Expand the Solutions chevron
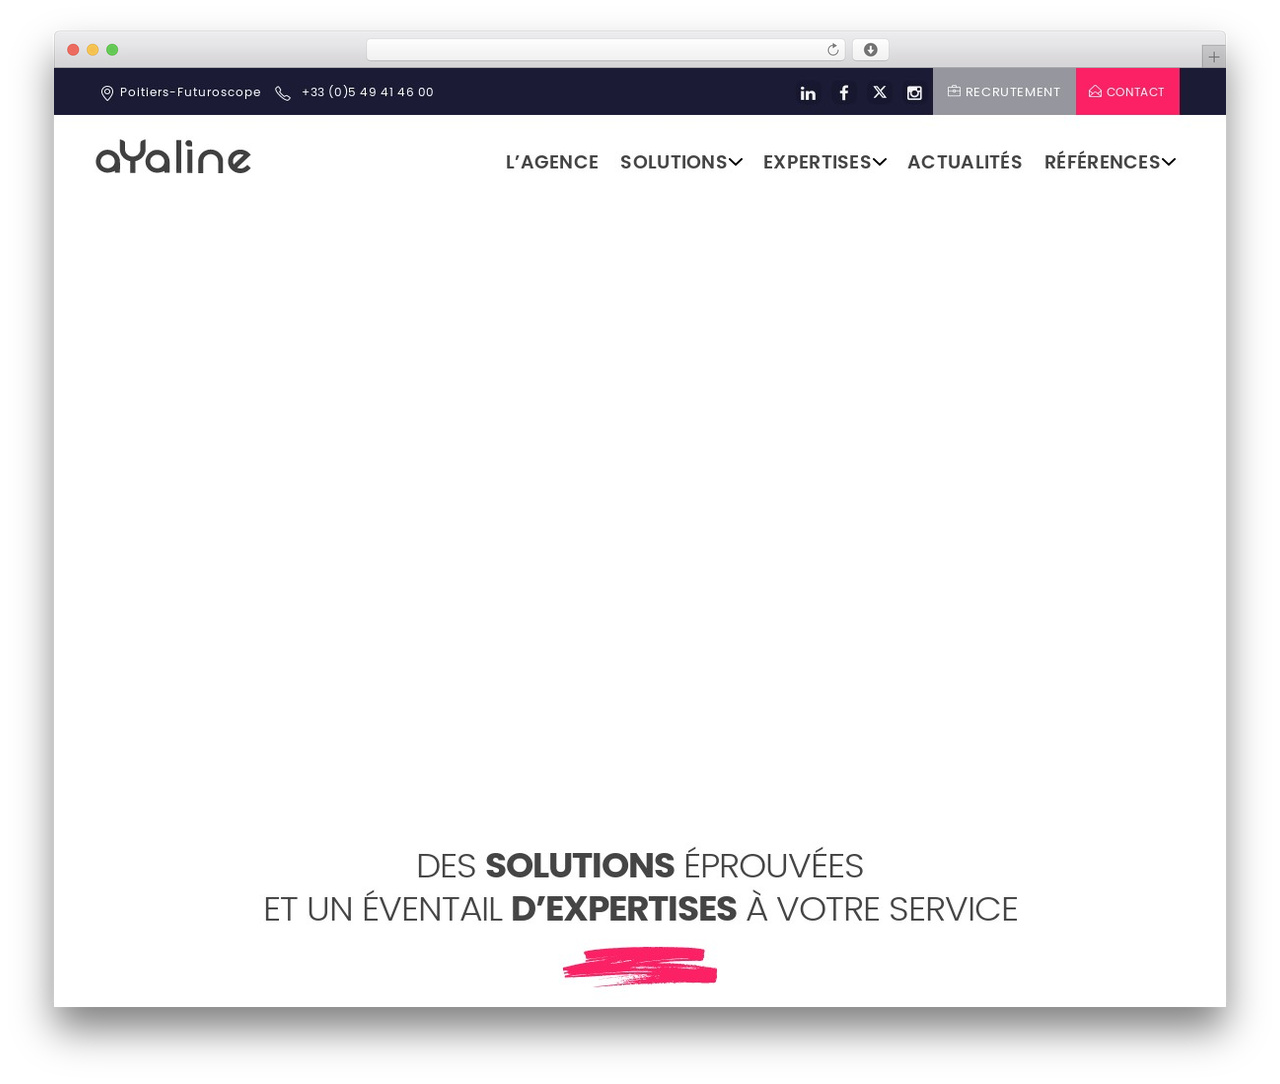Image resolution: width=1280 pixels, height=1084 pixels. point(736,162)
